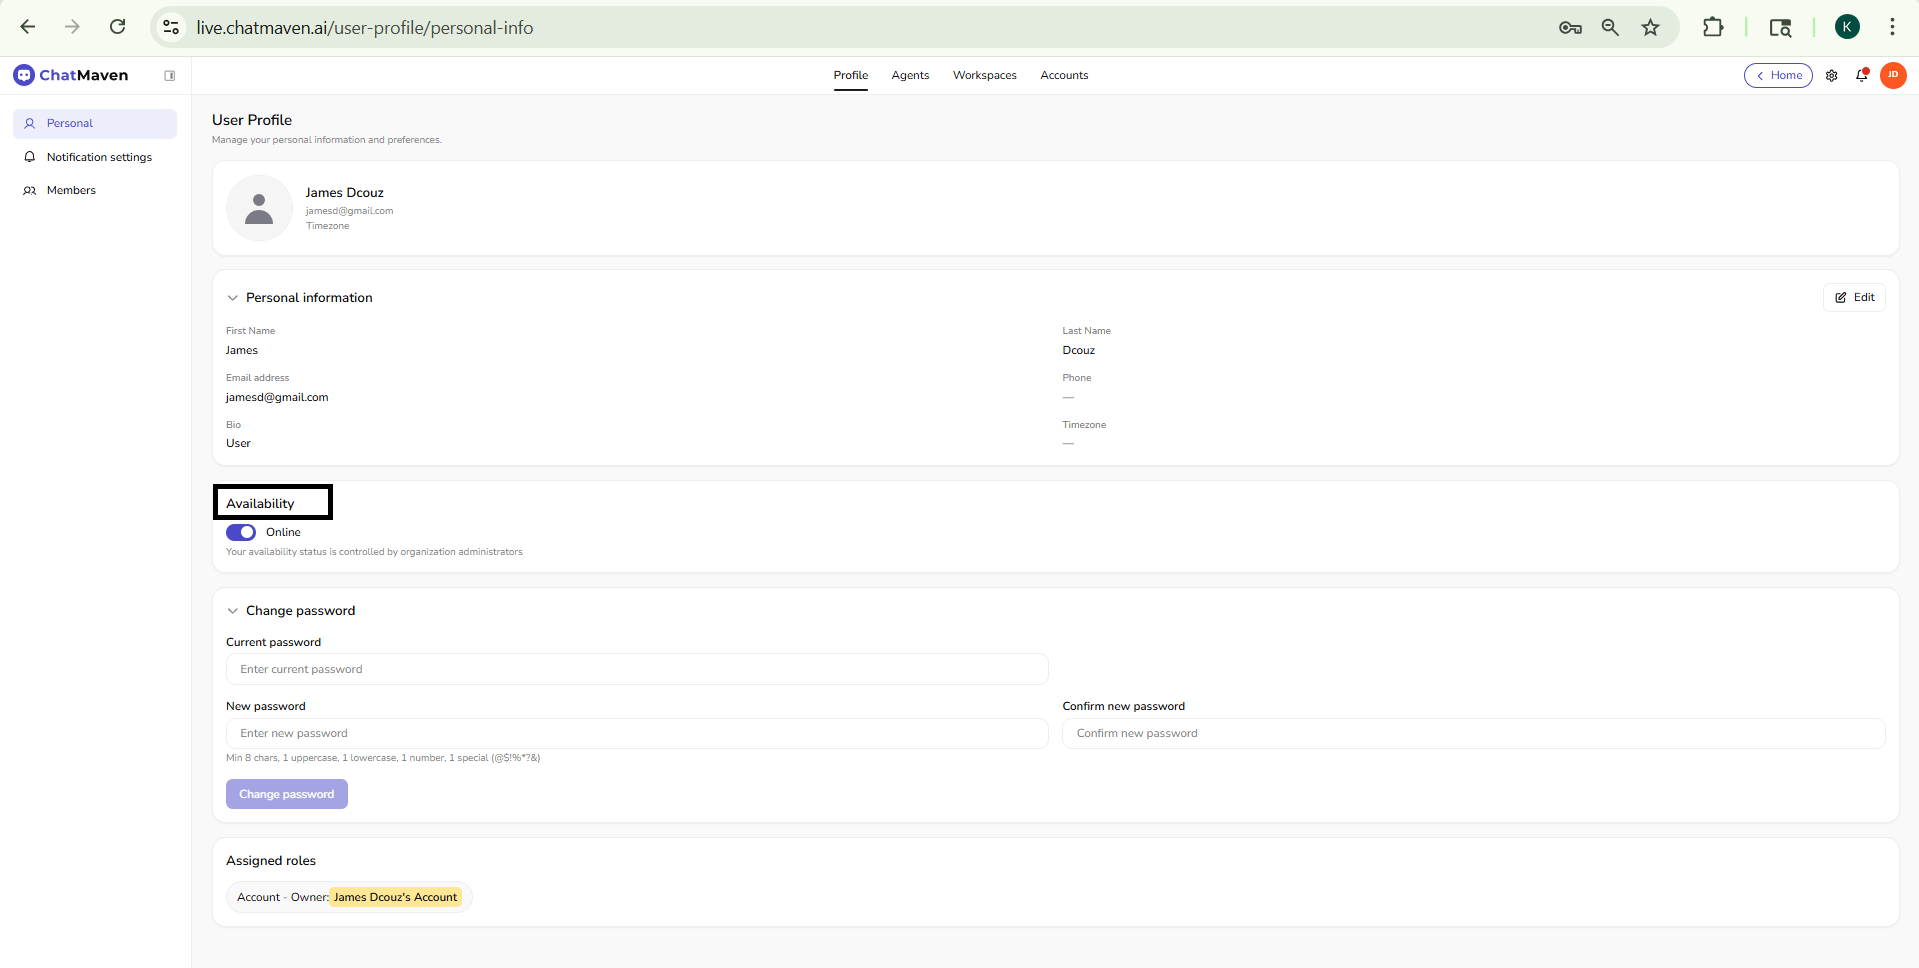Viewport: 1919px width, 968px height.
Task: Collapse the sidebar using panel toggle icon
Action: point(170,75)
